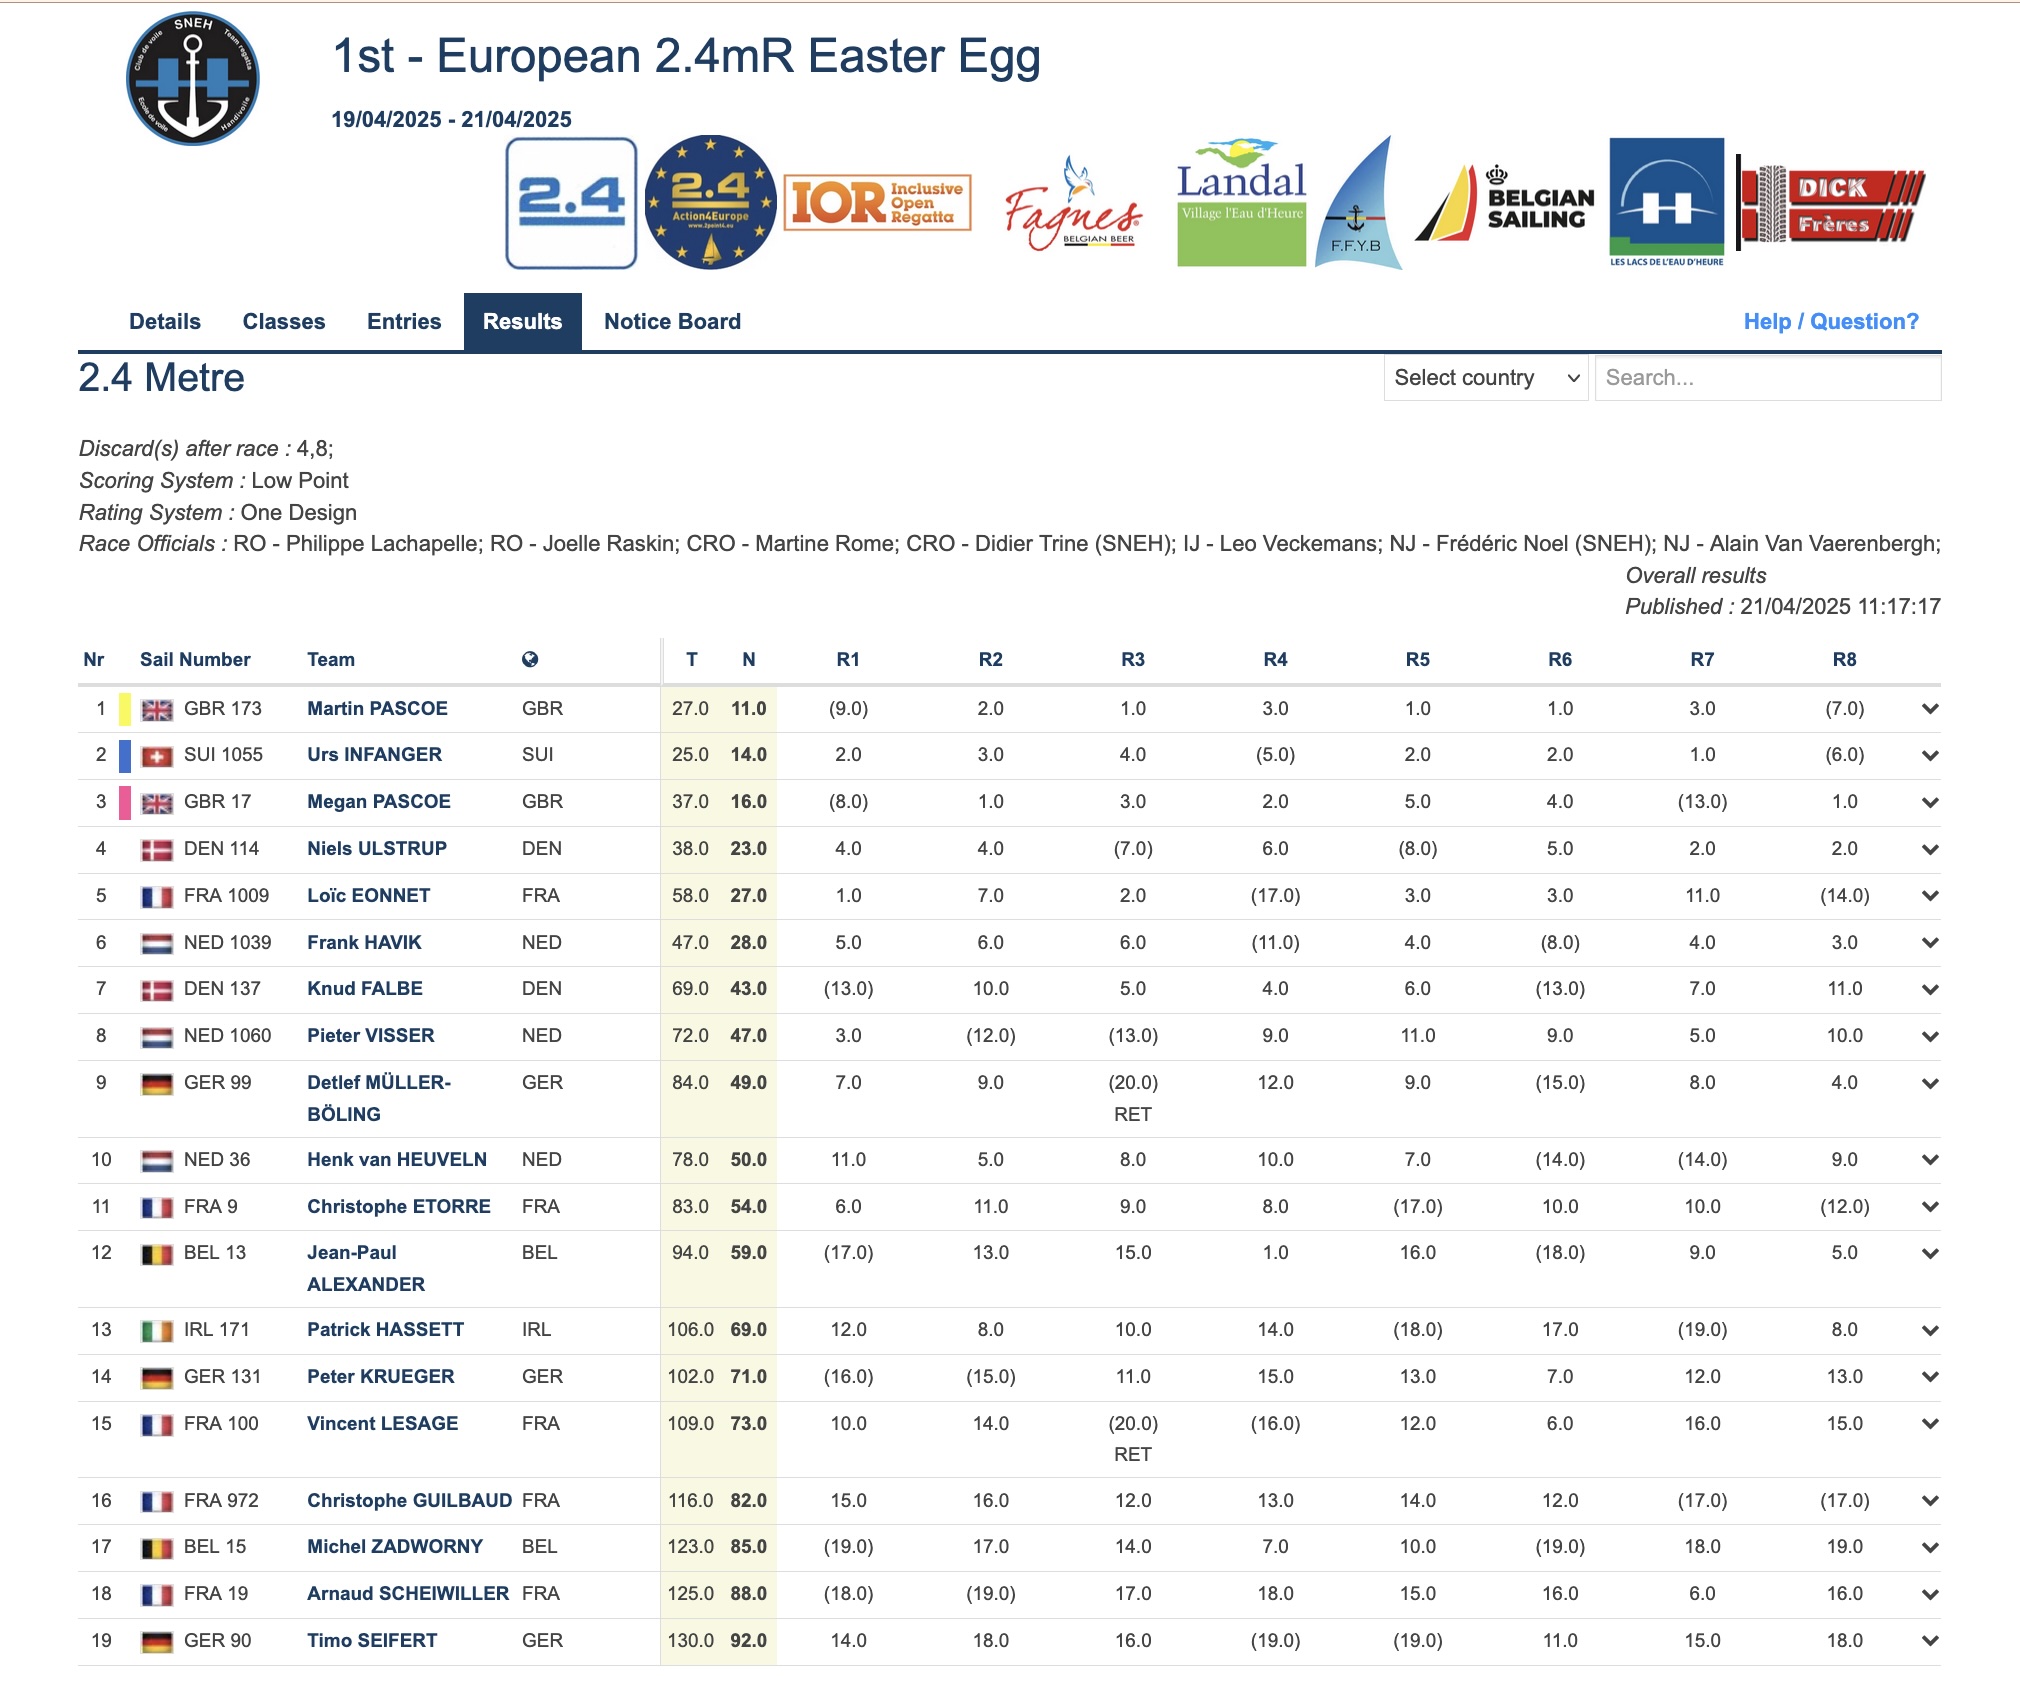Viewport: 2020px width, 1686px height.
Task: Open the 2.4 class logo
Action: click(571, 203)
